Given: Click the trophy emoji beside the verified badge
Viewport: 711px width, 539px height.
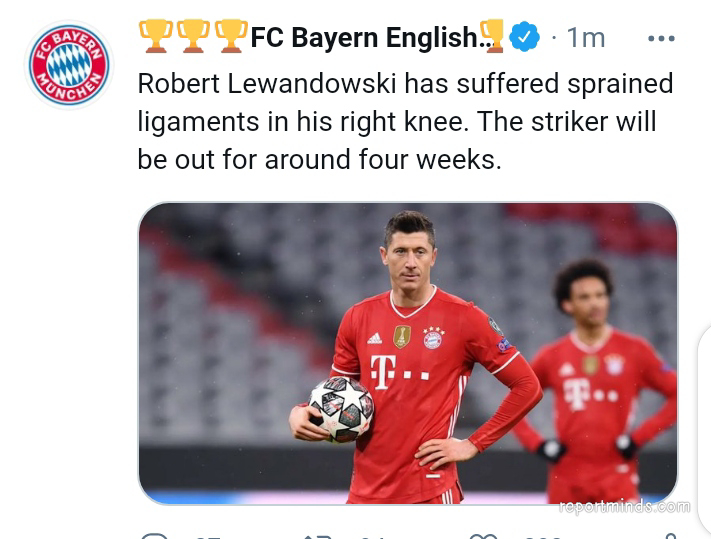Looking at the screenshot, I should point(493,36).
